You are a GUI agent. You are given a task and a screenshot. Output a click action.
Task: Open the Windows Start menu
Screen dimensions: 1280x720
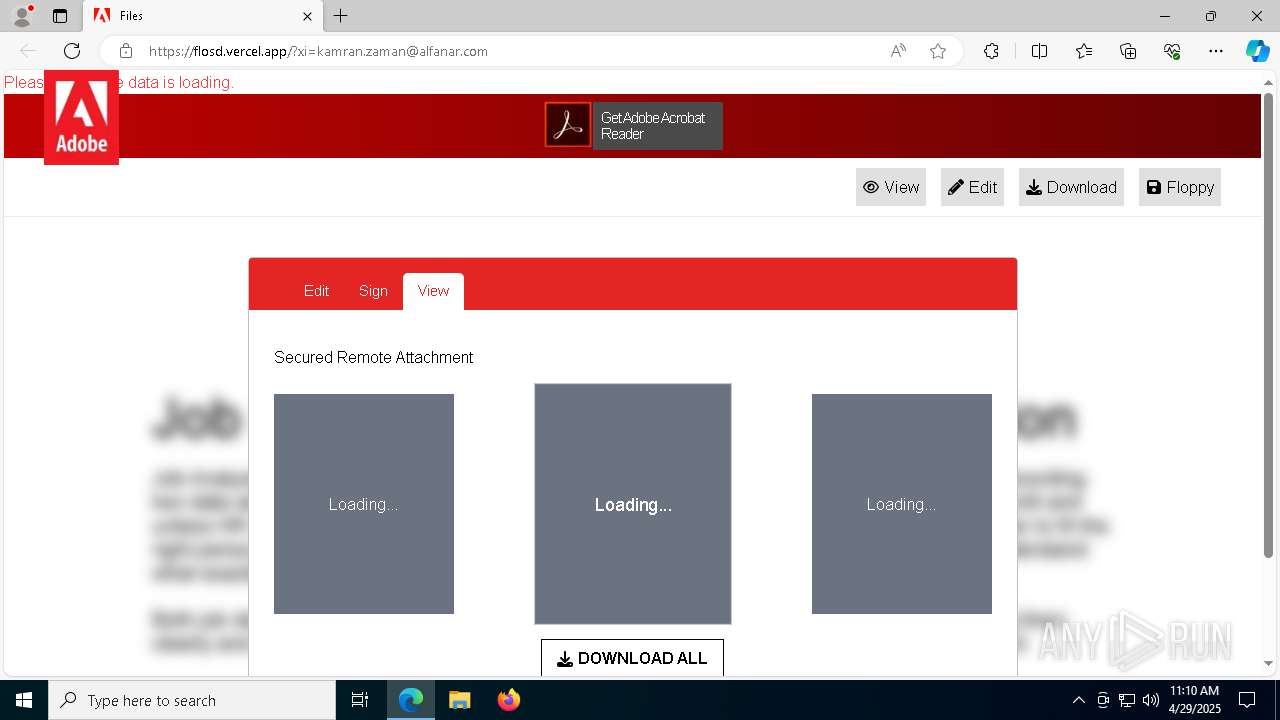tap(24, 700)
